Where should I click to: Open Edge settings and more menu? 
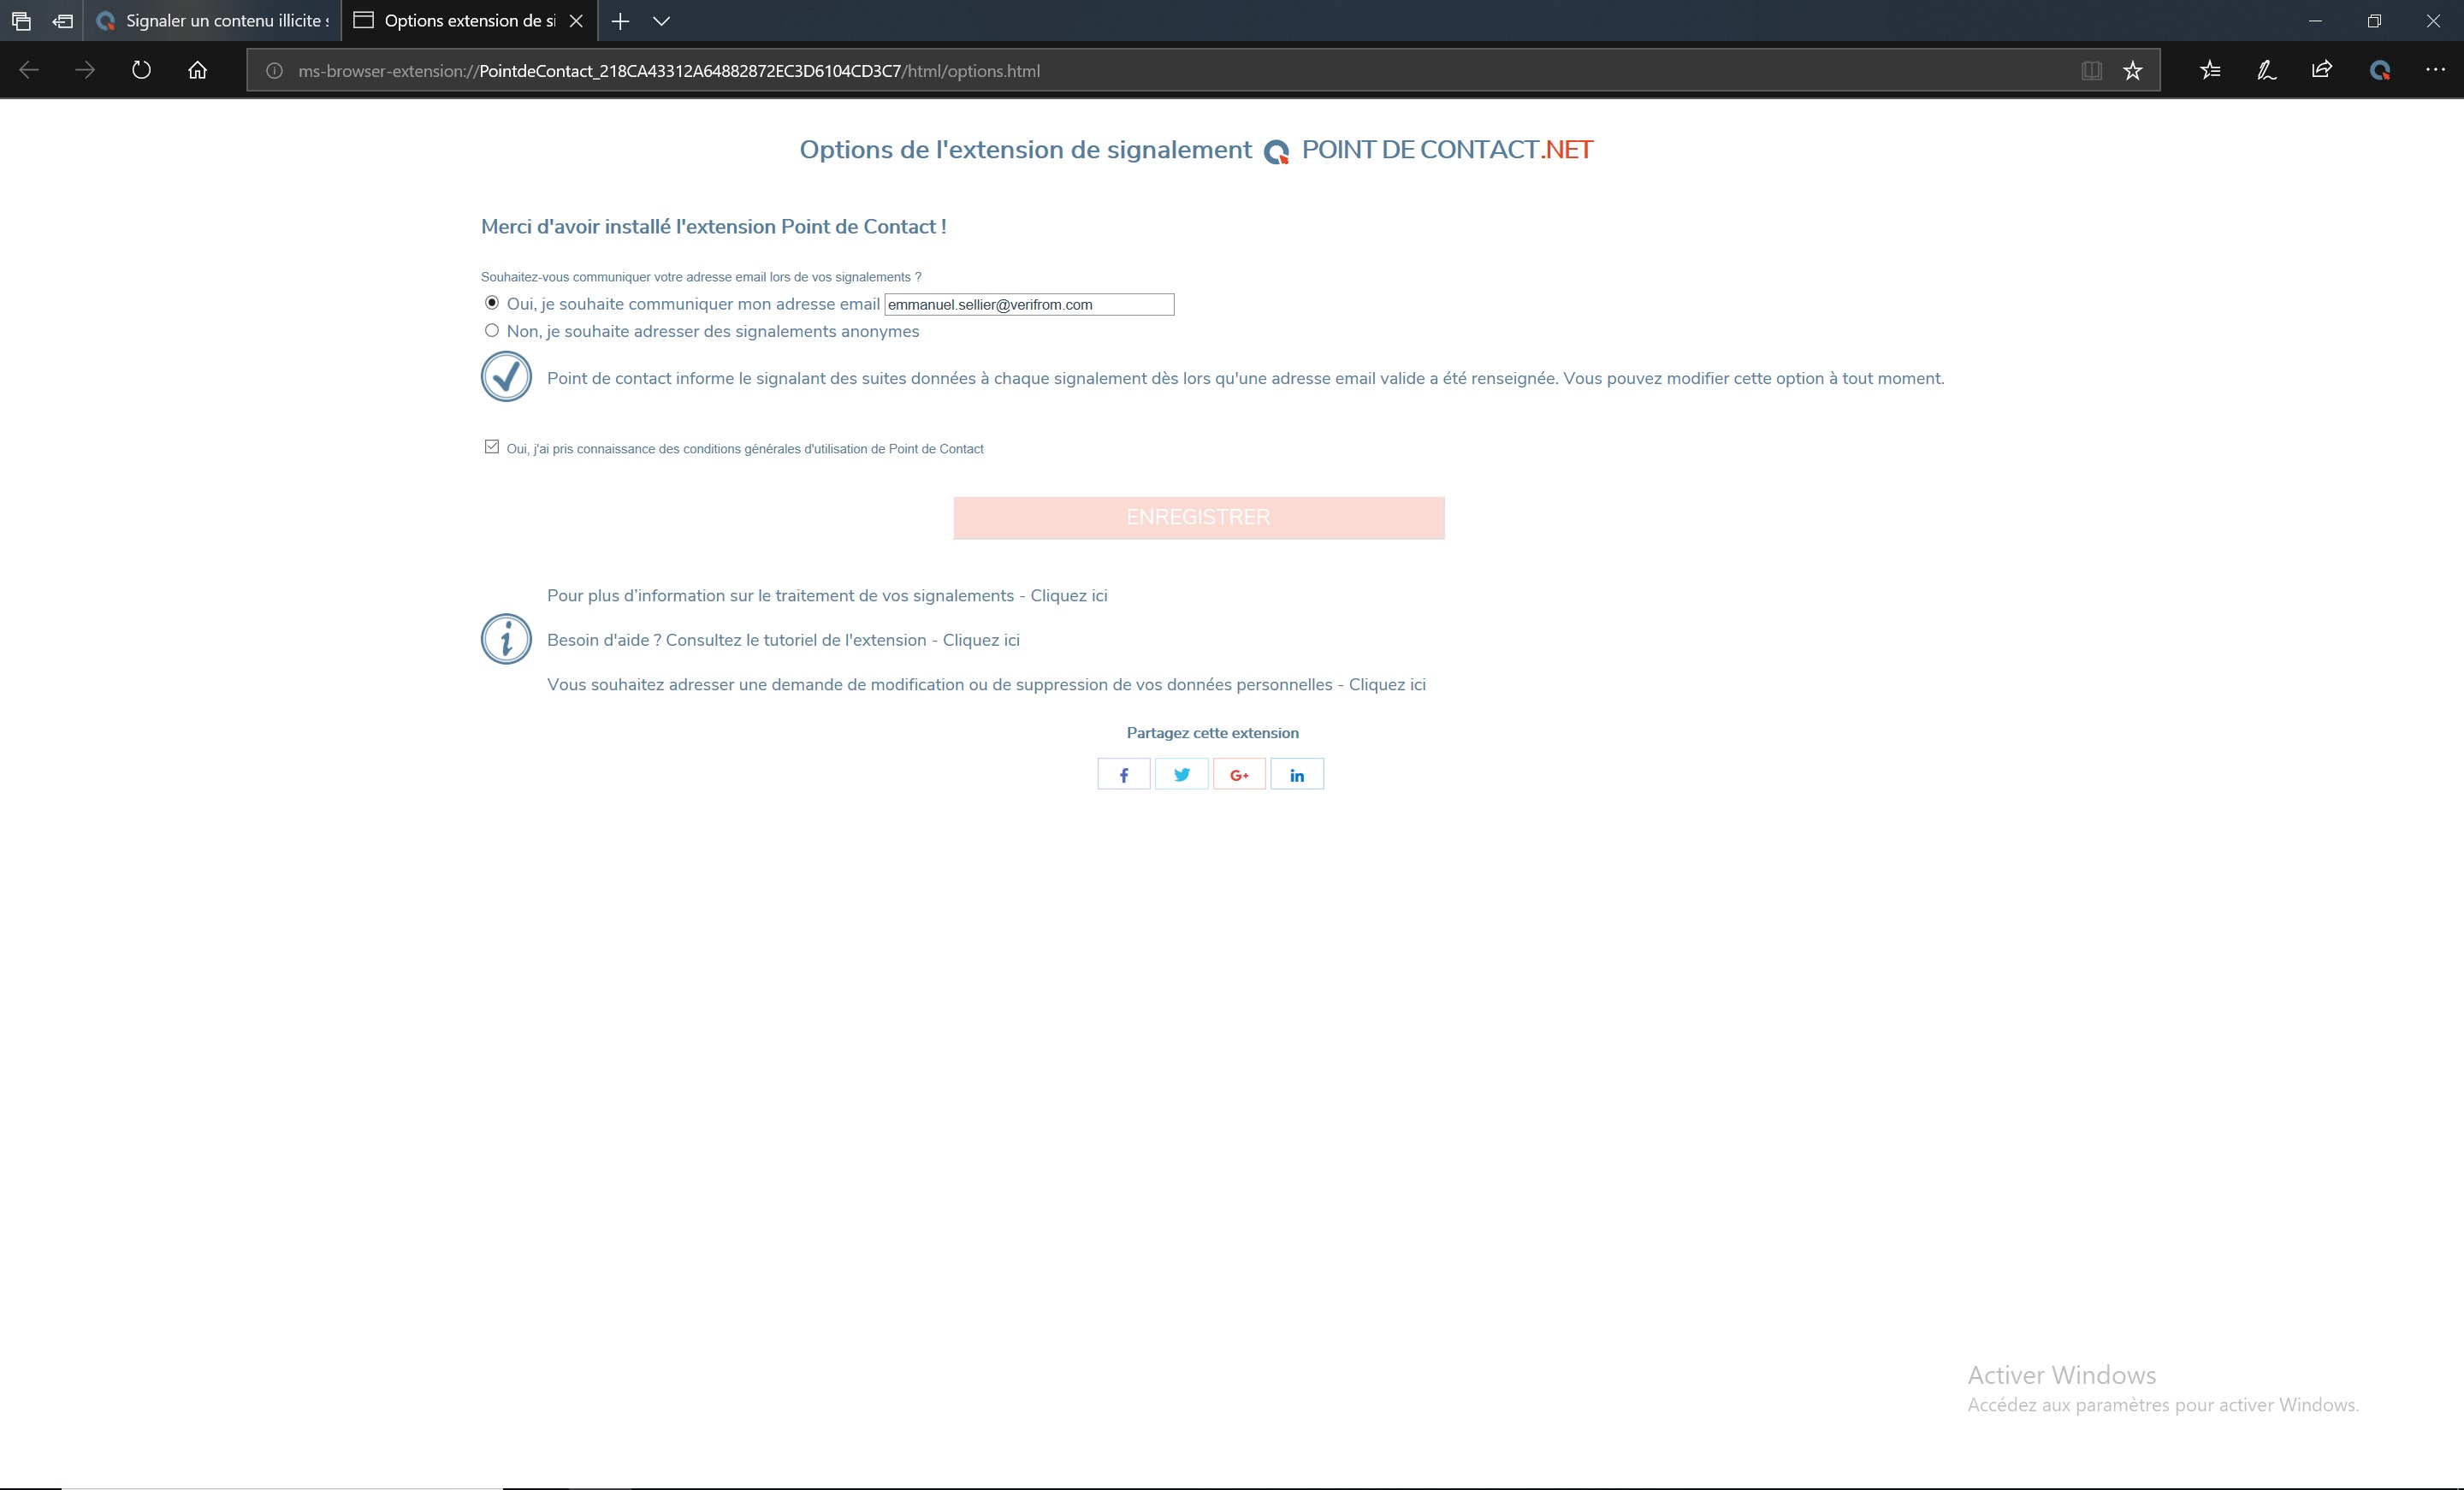click(2435, 70)
